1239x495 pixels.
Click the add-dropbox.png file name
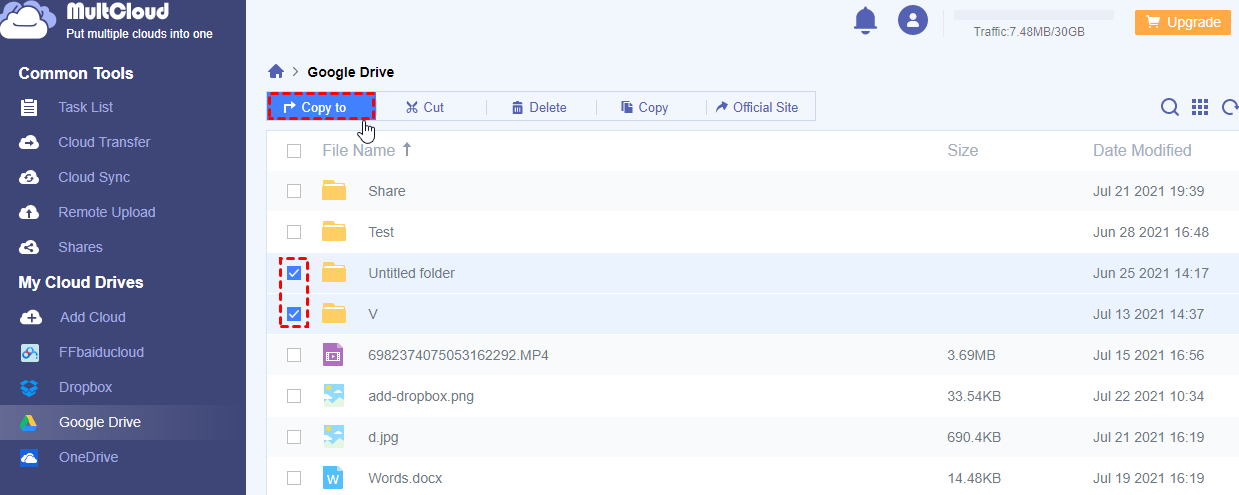click(x=421, y=396)
